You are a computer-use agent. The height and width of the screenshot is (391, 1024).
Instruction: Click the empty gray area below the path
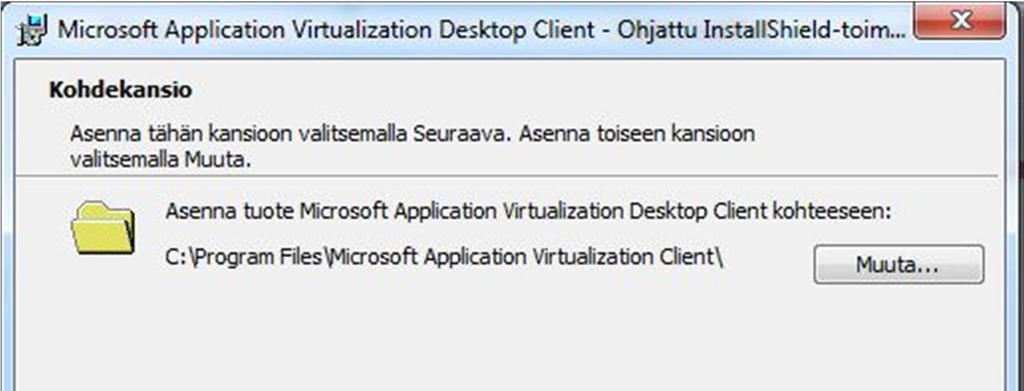point(509,333)
